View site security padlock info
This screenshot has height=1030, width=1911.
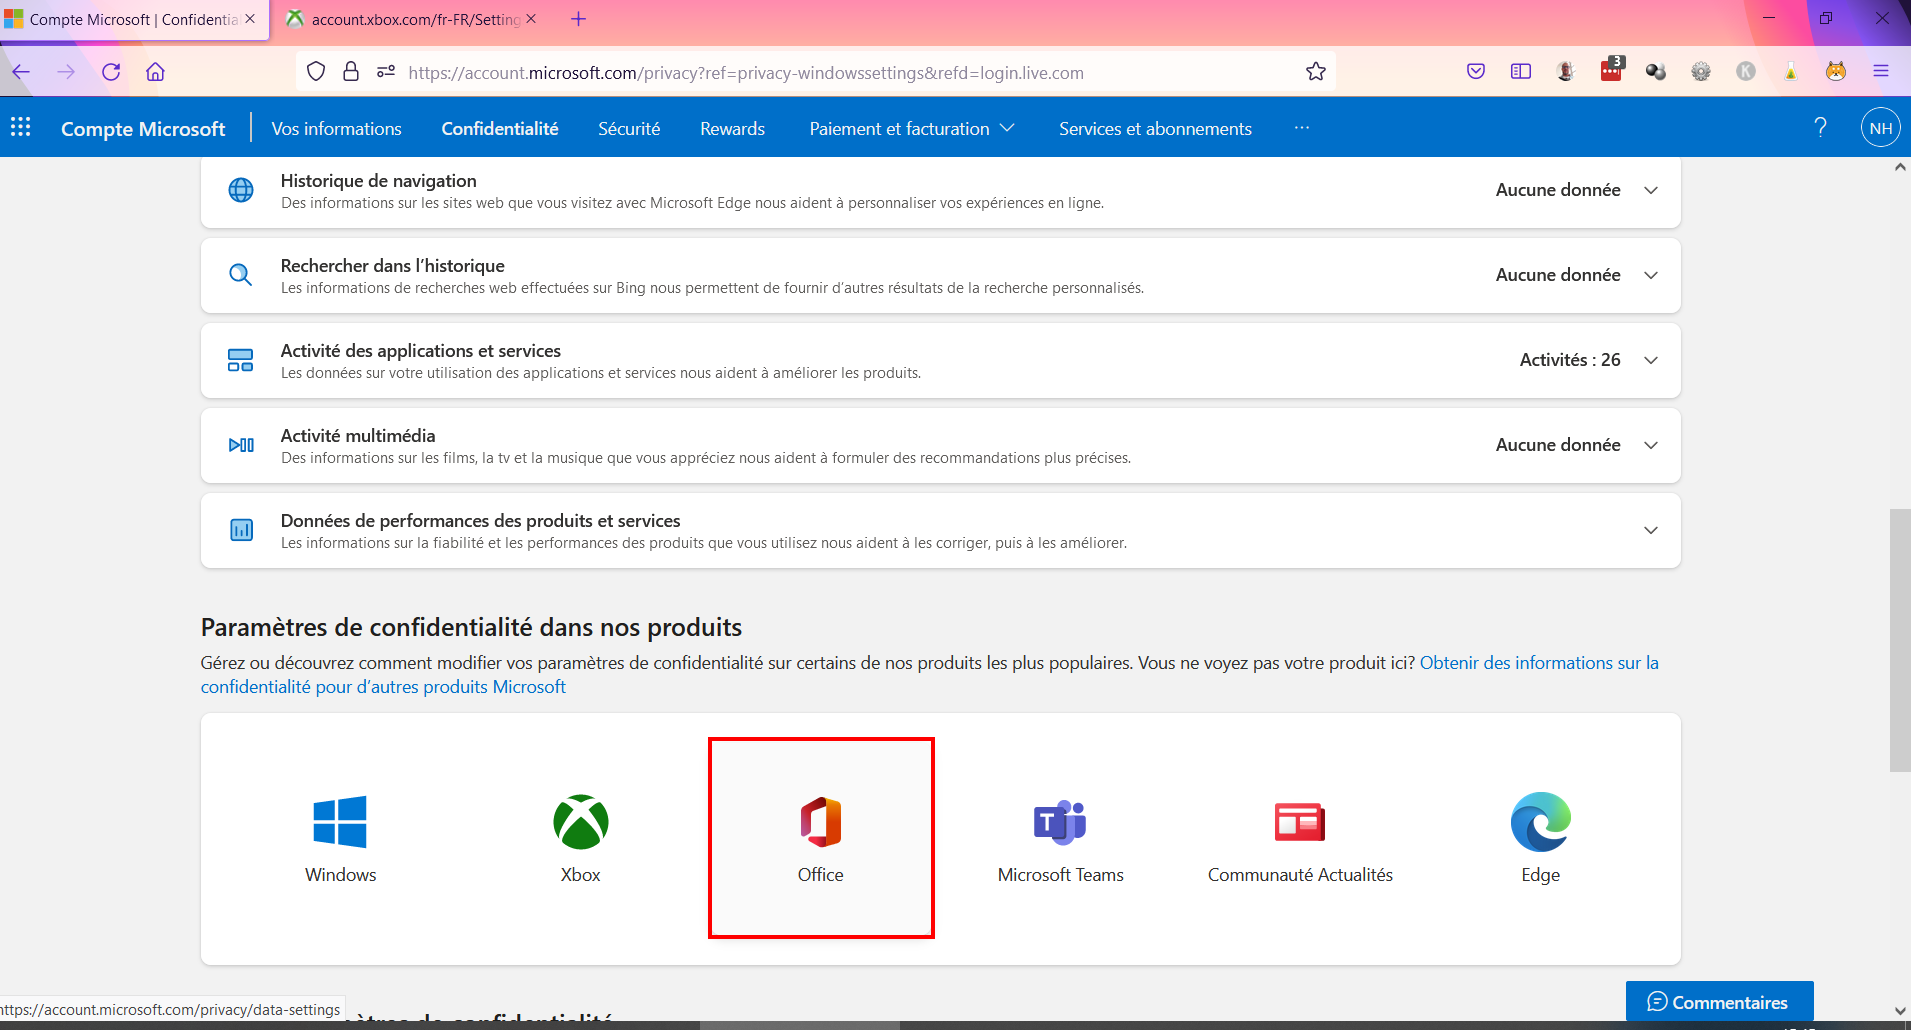point(351,72)
